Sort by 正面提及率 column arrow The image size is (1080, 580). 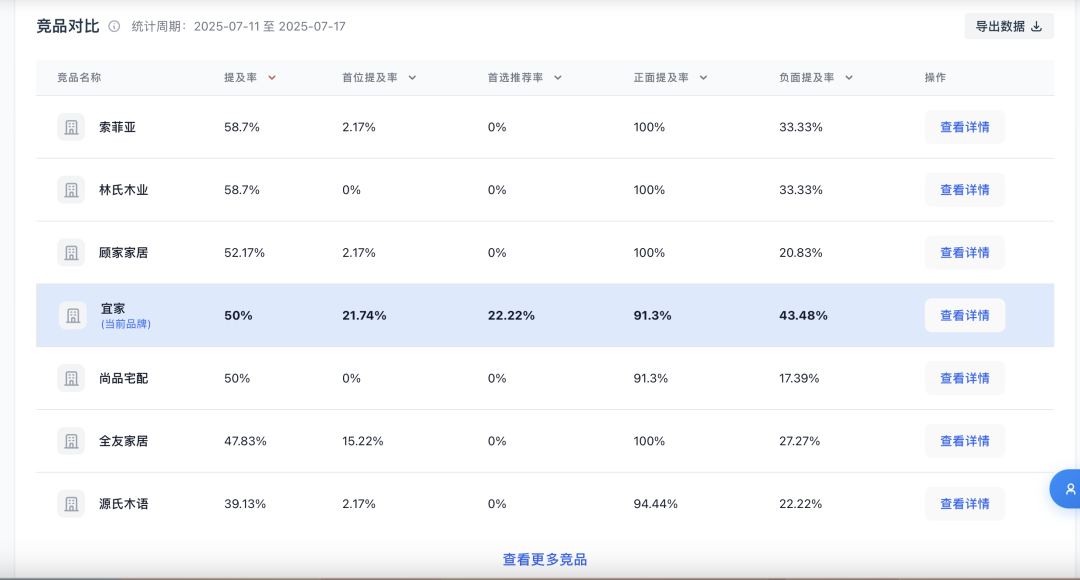[703, 78]
